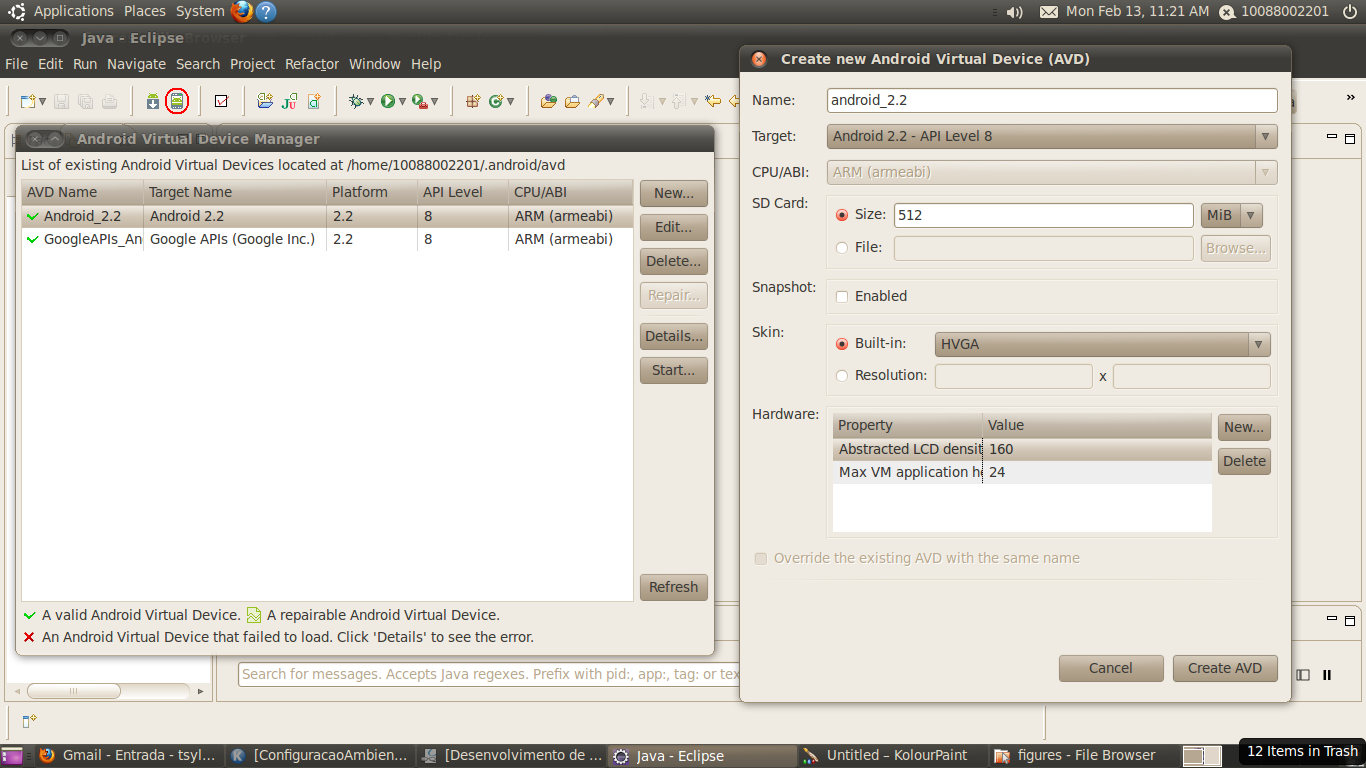Click the New Java Package icon
The height and width of the screenshot is (768, 1366).
tap(473, 101)
